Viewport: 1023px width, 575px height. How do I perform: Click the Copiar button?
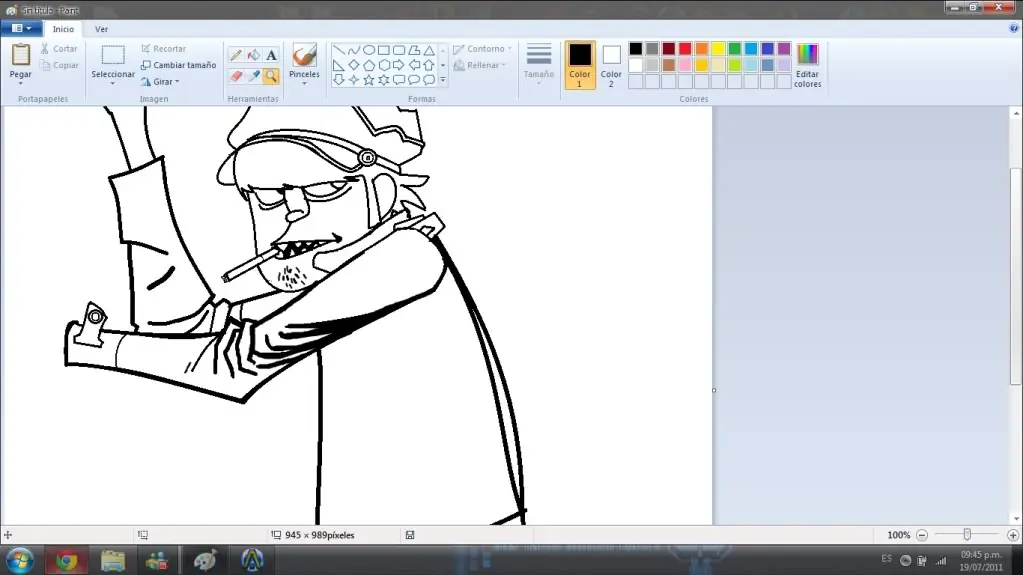(x=59, y=65)
